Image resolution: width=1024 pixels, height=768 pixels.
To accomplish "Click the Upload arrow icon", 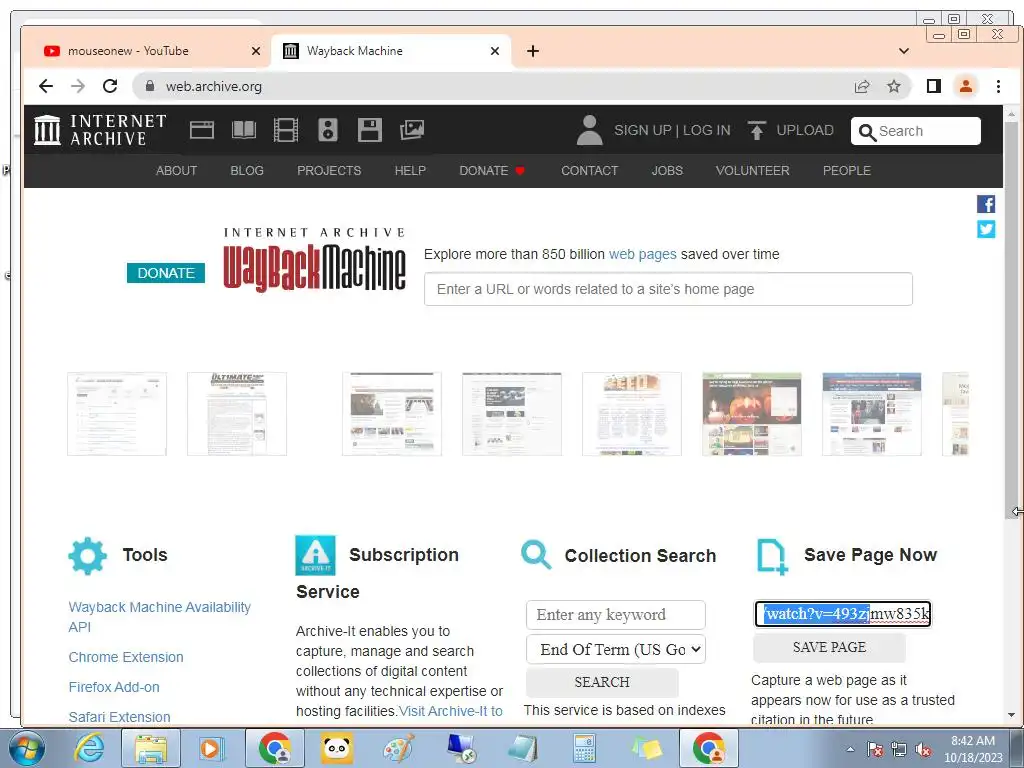I will pos(756,130).
